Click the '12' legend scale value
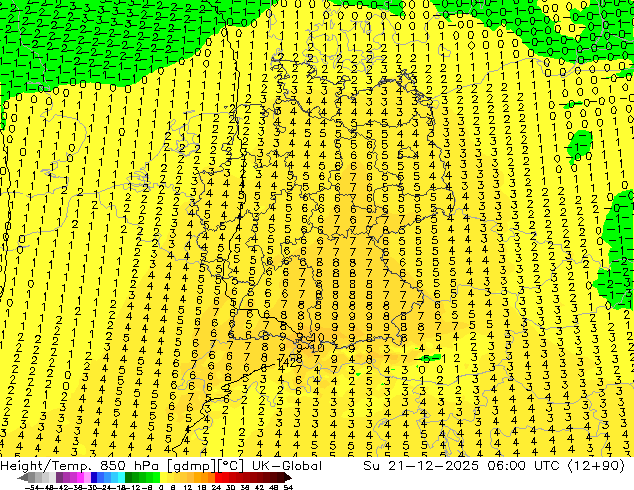The height and width of the screenshot is (490, 634). 188,488
